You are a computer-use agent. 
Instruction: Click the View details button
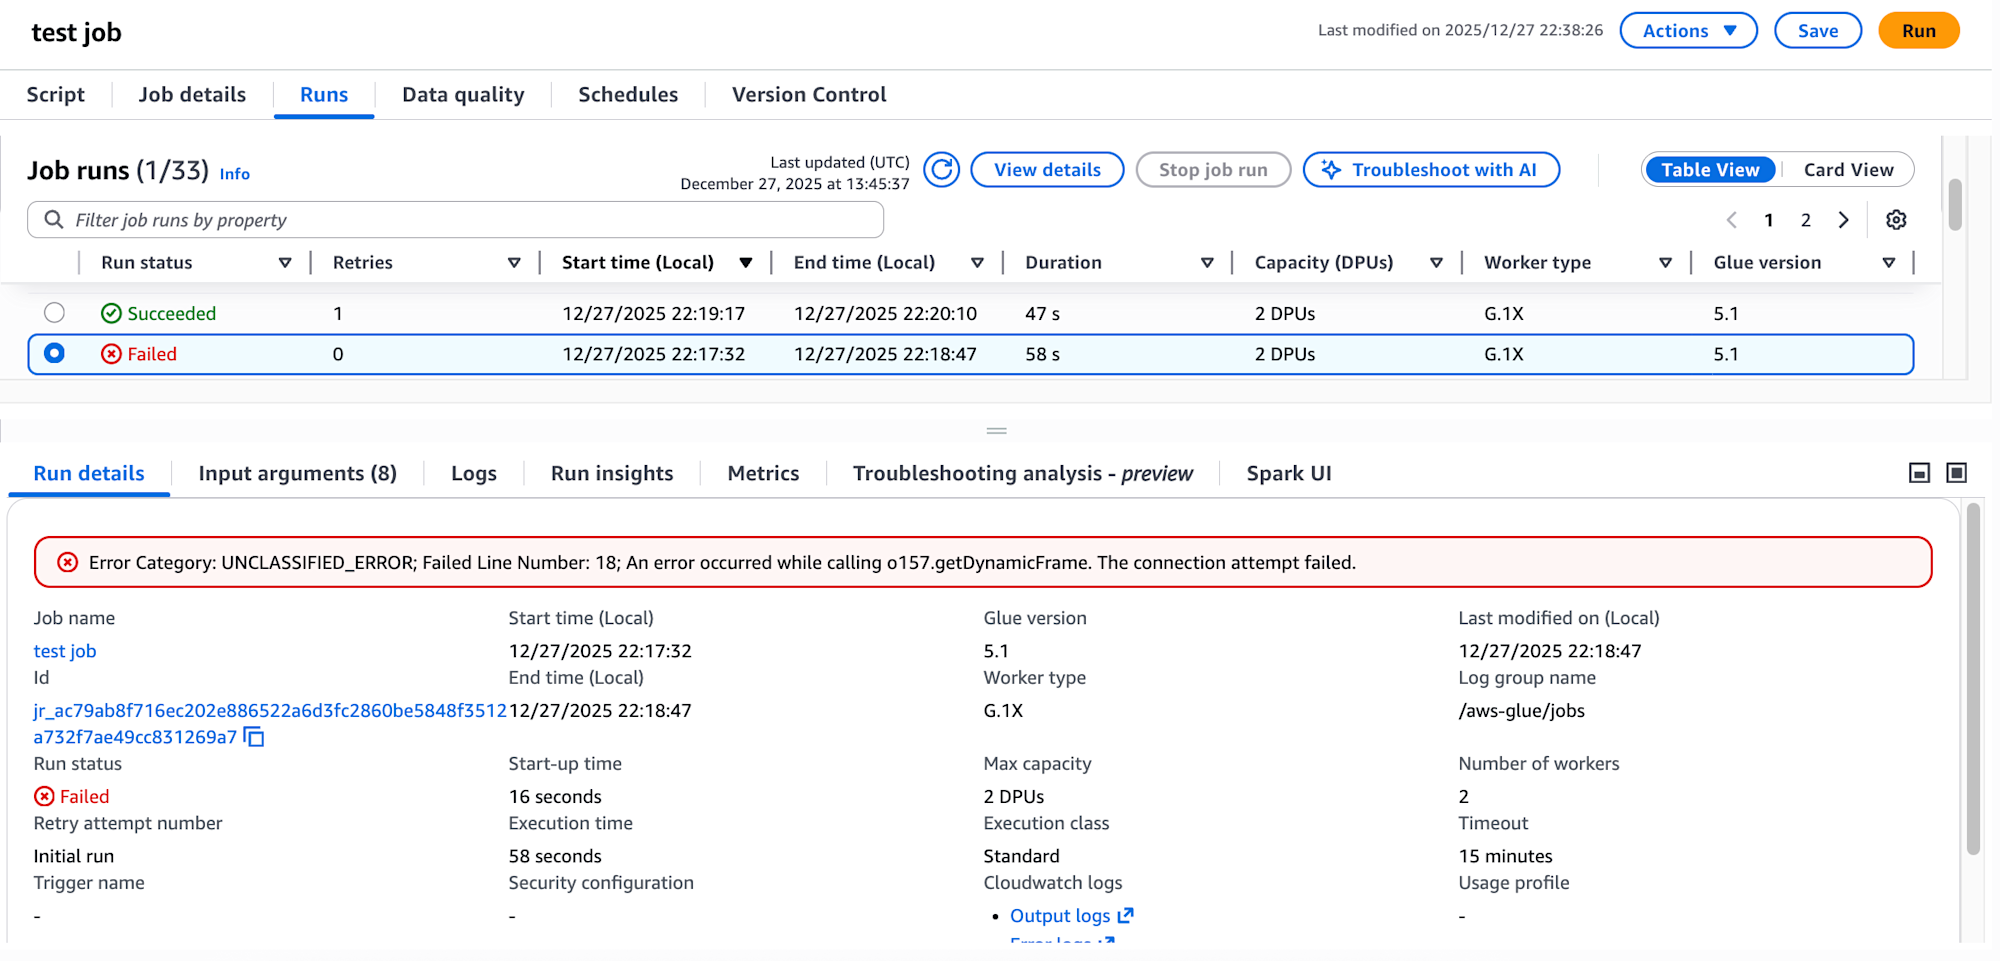pos(1047,170)
